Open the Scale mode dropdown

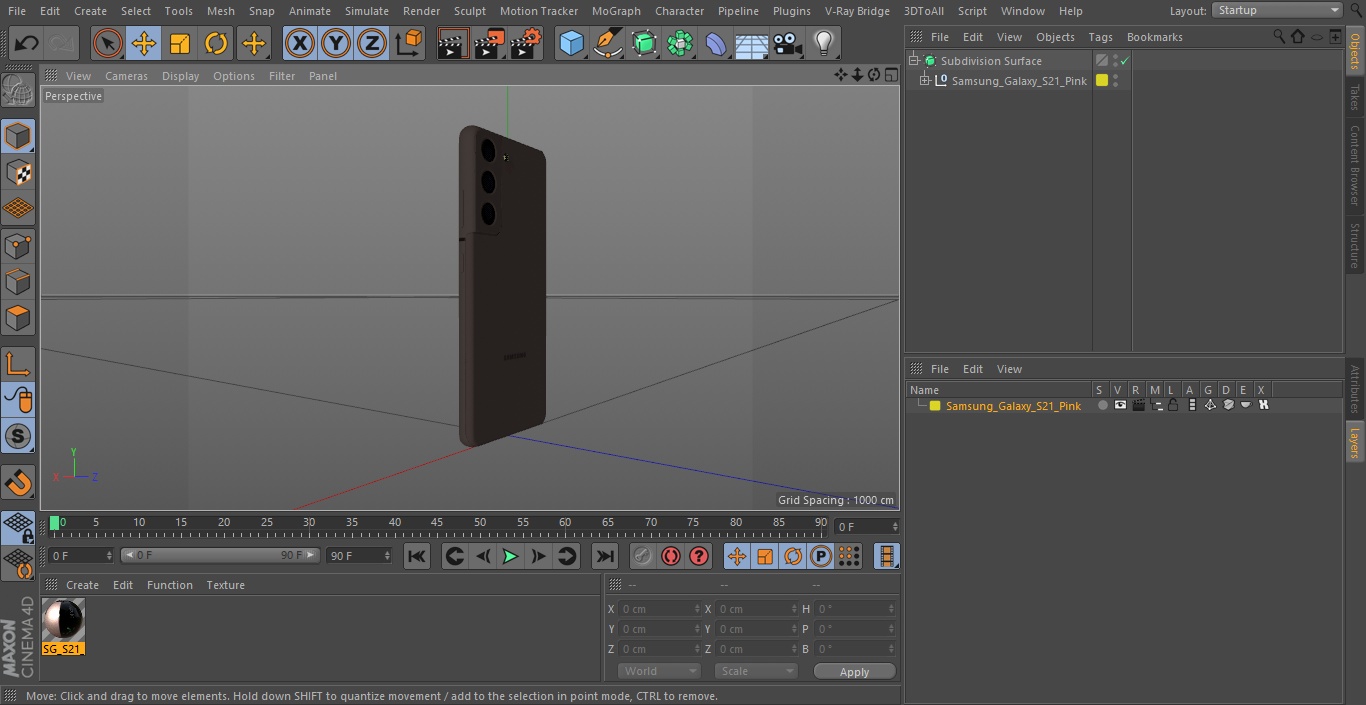[756, 671]
